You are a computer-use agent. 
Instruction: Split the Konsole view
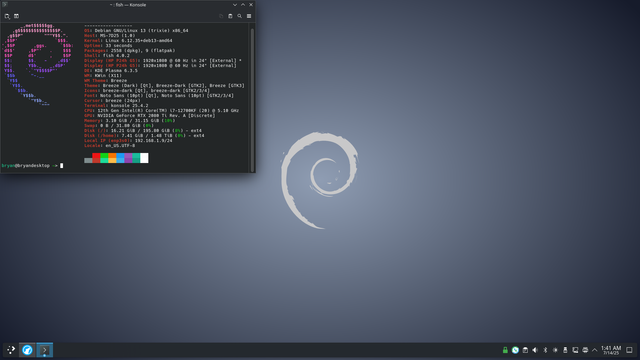click(x=16, y=16)
